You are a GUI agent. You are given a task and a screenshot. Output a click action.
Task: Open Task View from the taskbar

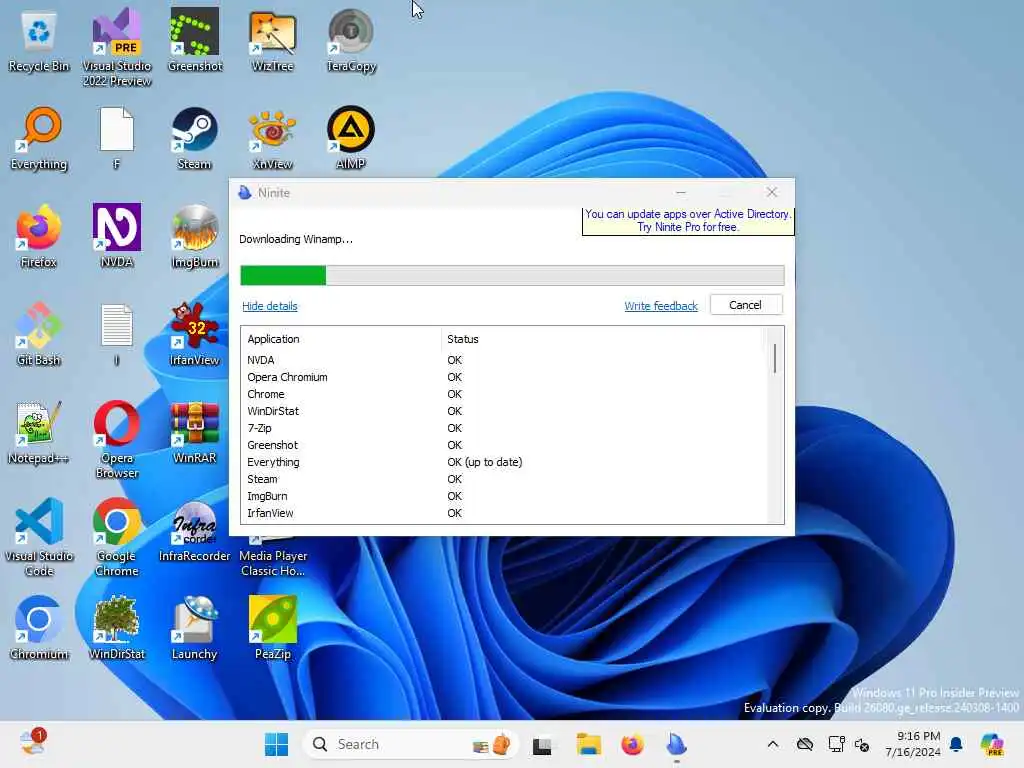click(542, 745)
